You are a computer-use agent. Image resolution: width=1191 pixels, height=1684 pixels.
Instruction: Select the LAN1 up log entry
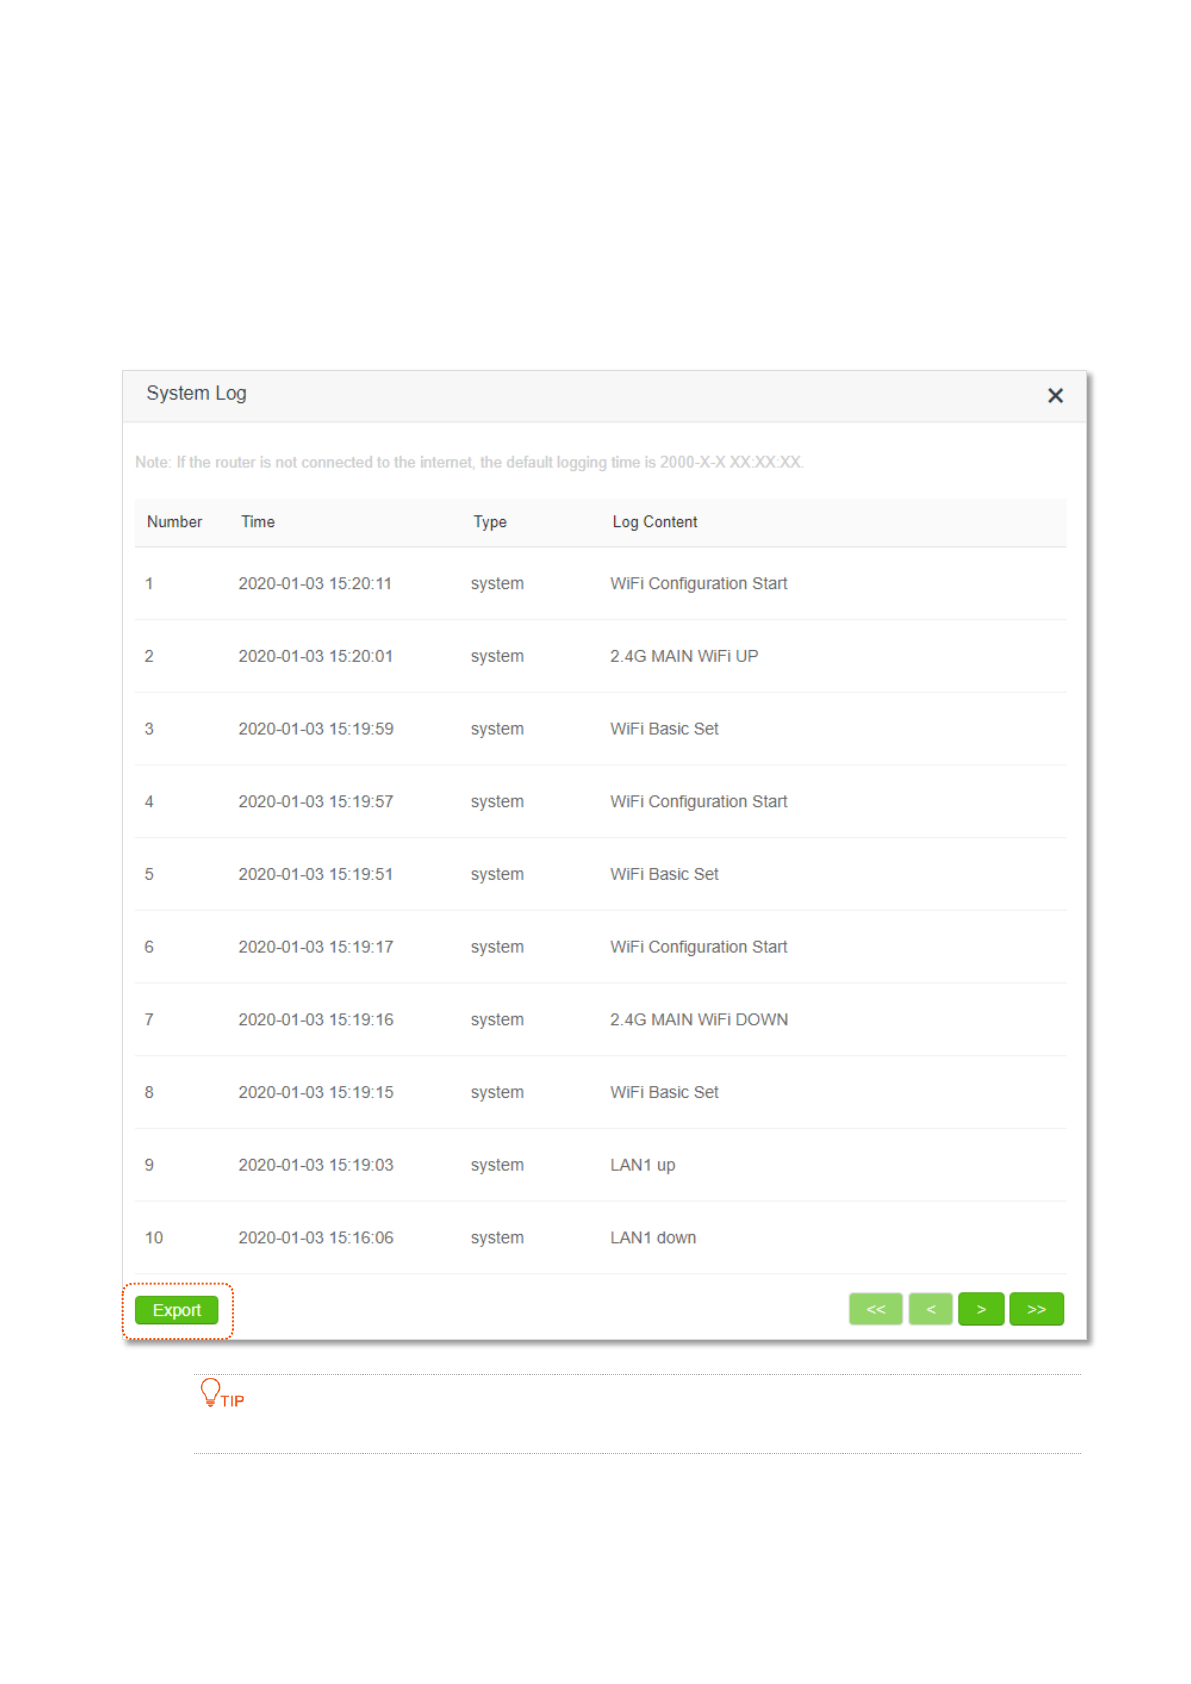pyautogui.click(x=643, y=1165)
